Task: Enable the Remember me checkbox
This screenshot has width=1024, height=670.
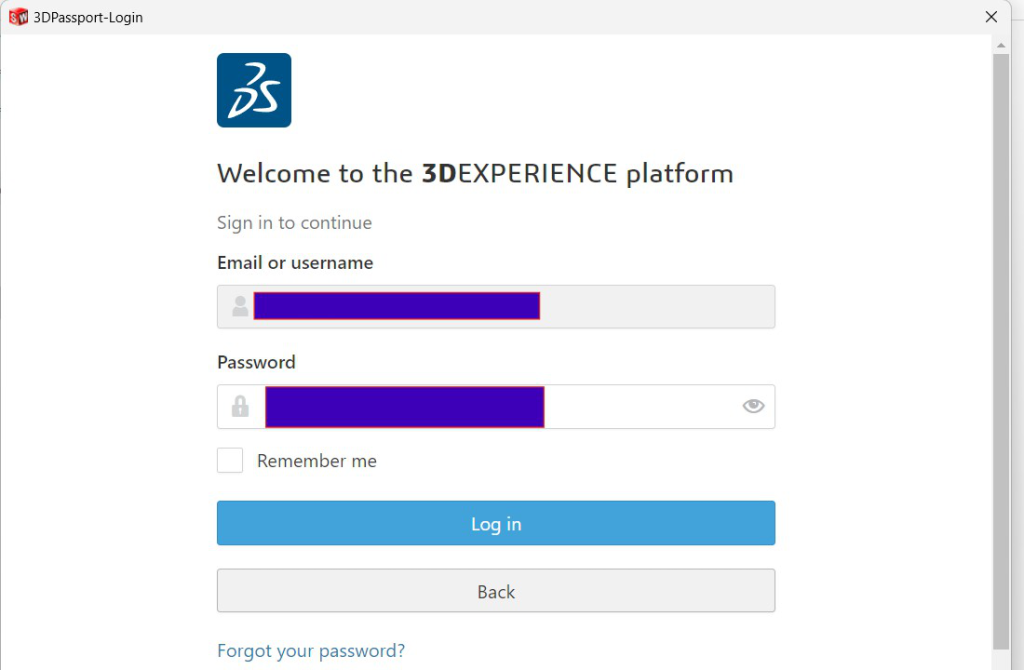Action: pos(230,460)
